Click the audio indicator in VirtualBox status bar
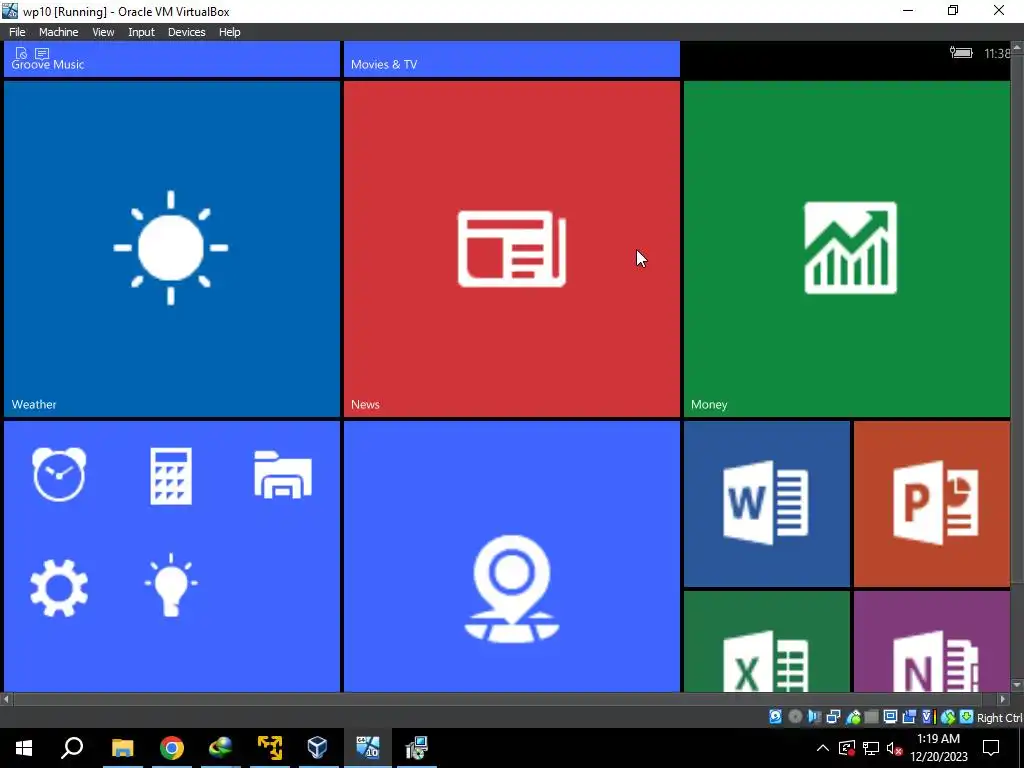Image resolution: width=1024 pixels, height=768 pixels. click(x=814, y=717)
